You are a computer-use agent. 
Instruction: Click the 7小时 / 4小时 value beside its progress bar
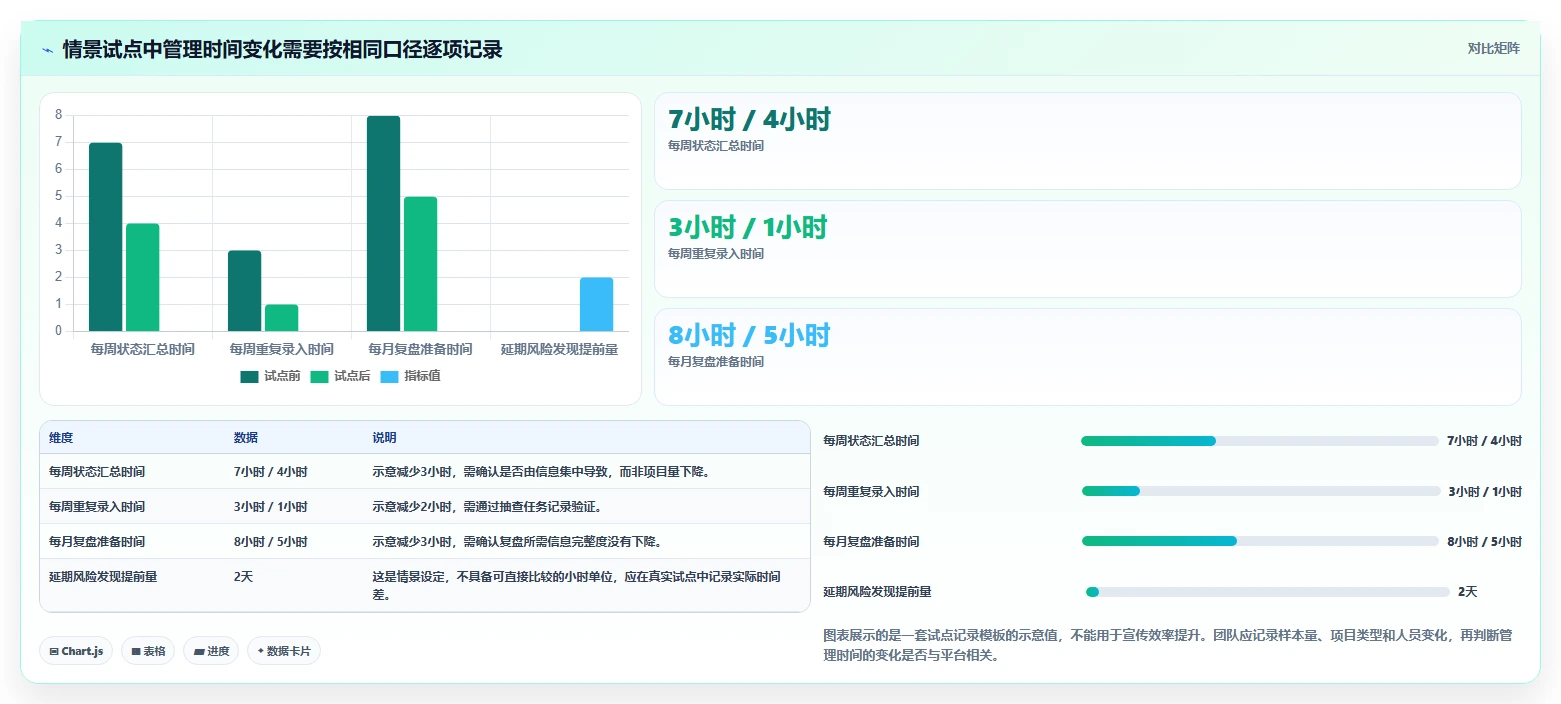[1484, 441]
